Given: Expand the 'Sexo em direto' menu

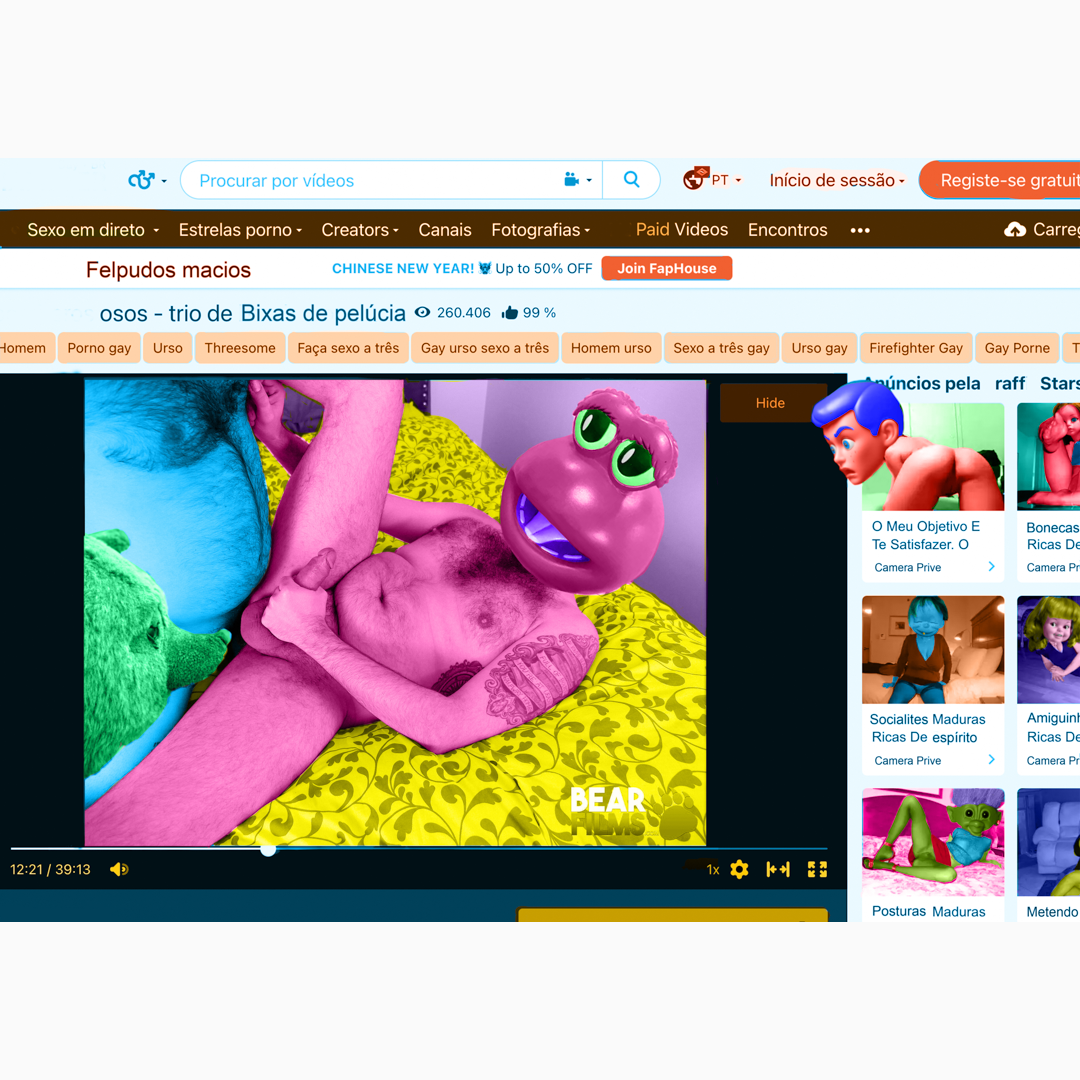Looking at the screenshot, I should coord(93,230).
